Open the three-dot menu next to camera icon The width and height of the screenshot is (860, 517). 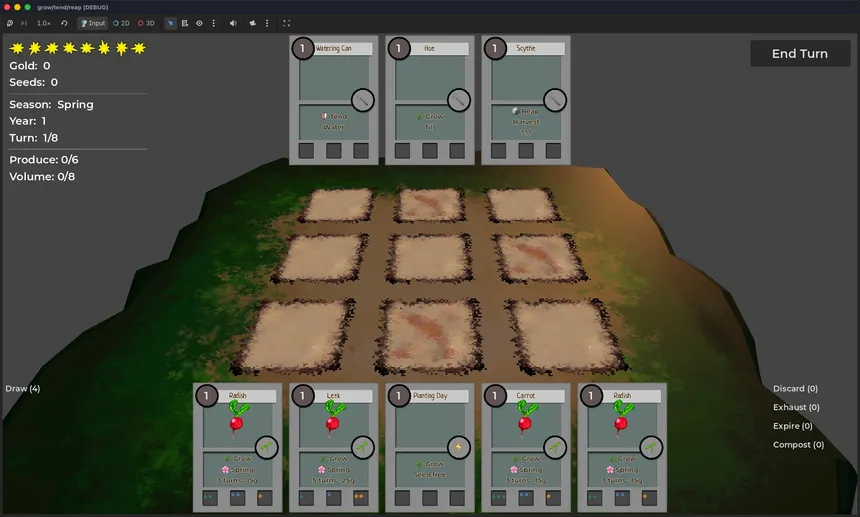266,23
